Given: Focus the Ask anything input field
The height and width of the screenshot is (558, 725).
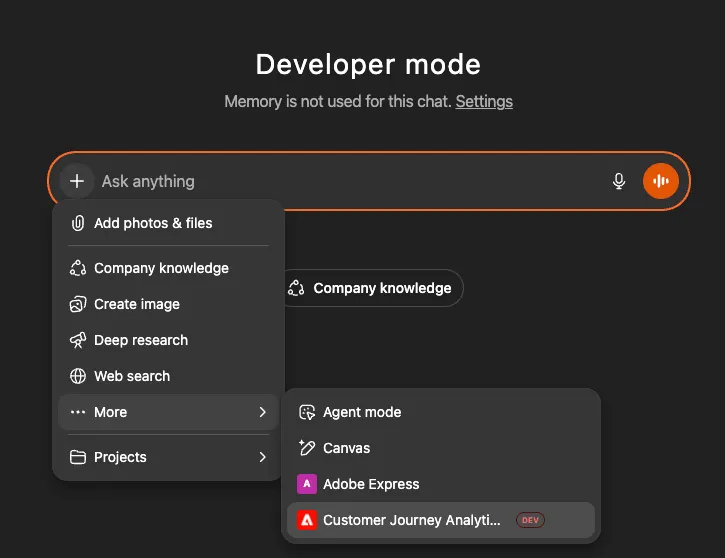Looking at the screenshot, I should pyautogui.click(x=351, y=181).
